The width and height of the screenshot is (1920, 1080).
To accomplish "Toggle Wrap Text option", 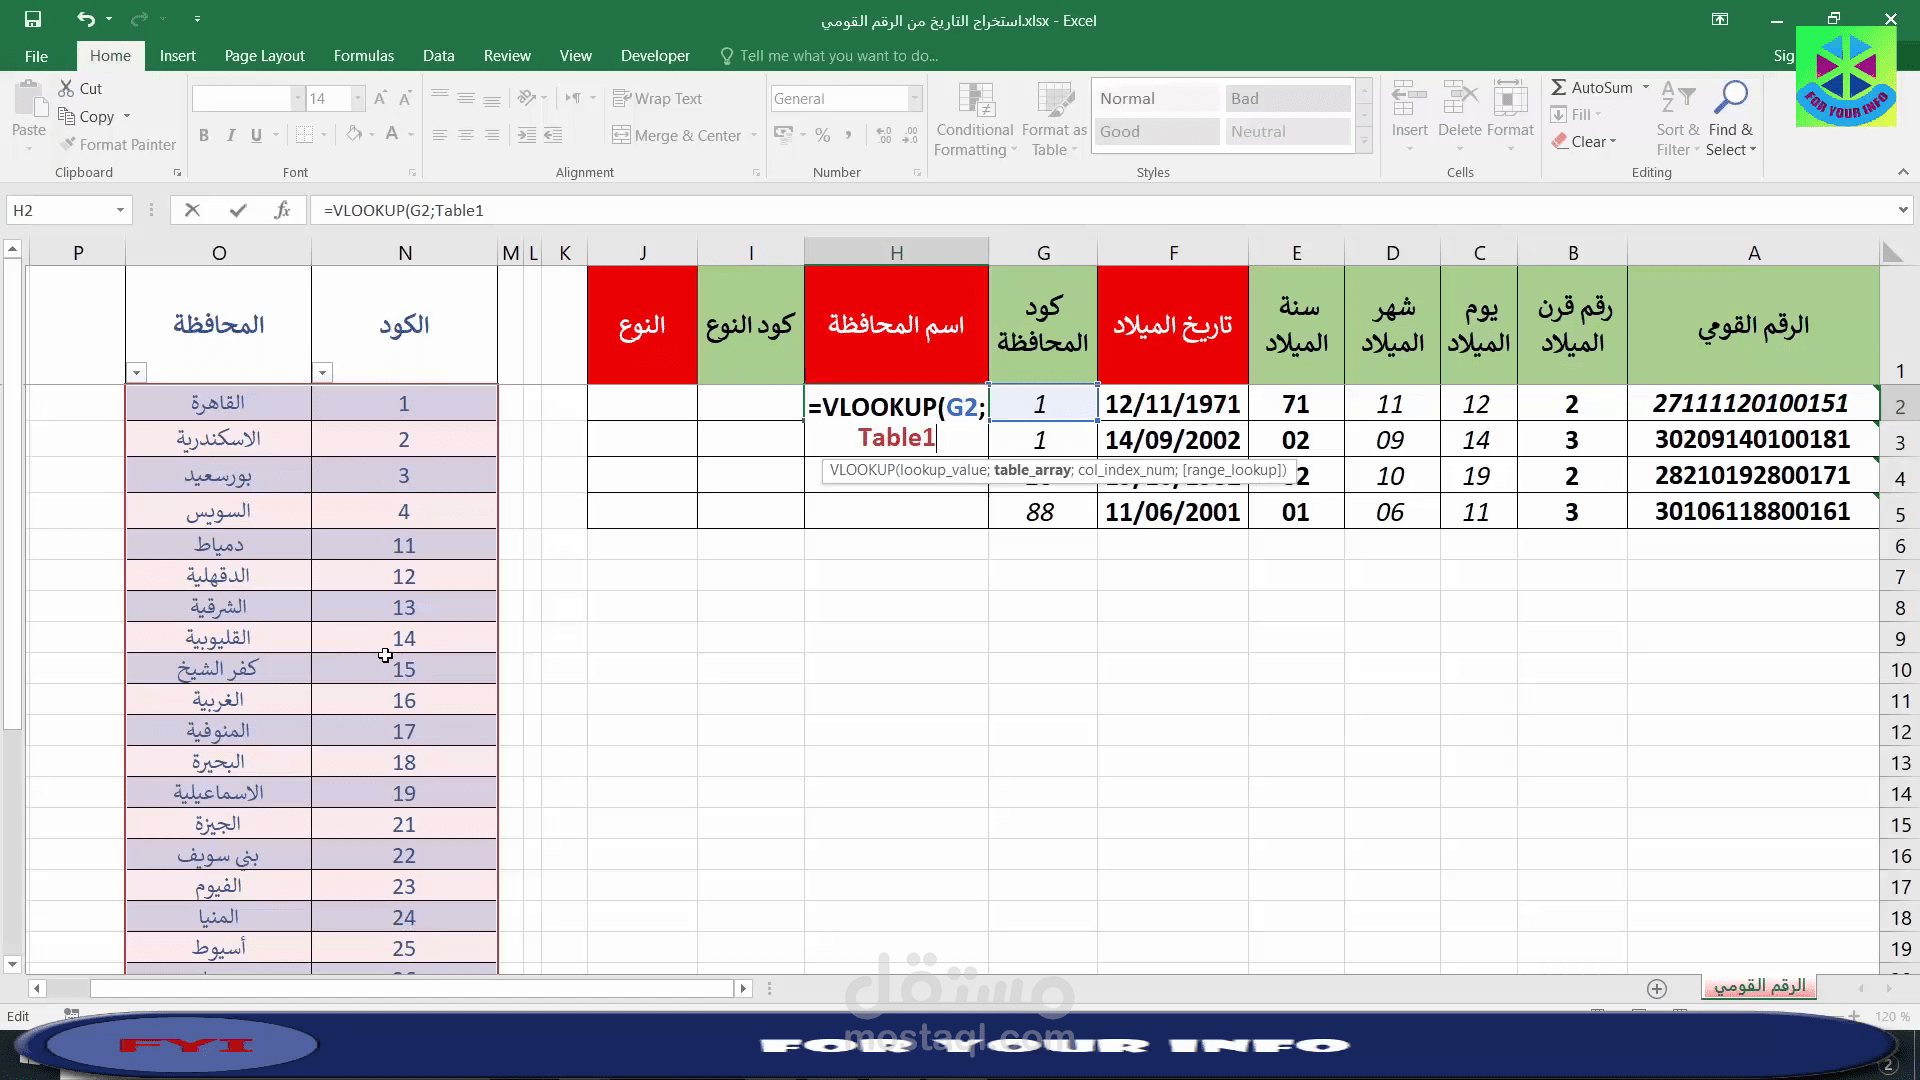I will click(657, 98).
